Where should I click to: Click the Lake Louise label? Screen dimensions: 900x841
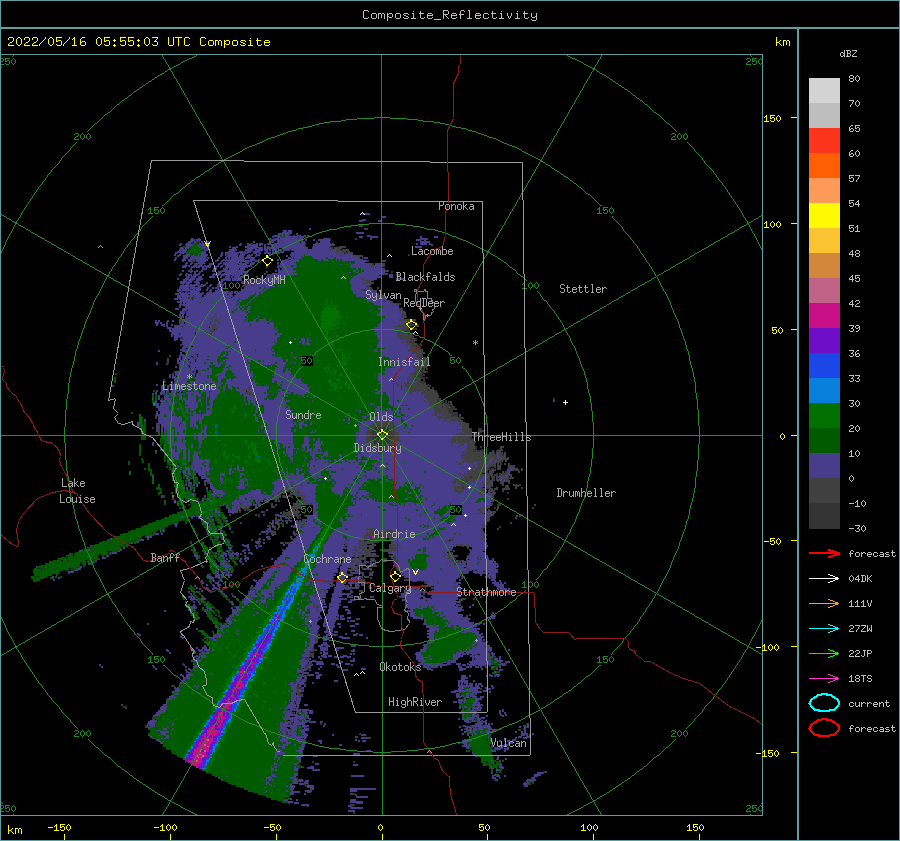pos(77,491)
